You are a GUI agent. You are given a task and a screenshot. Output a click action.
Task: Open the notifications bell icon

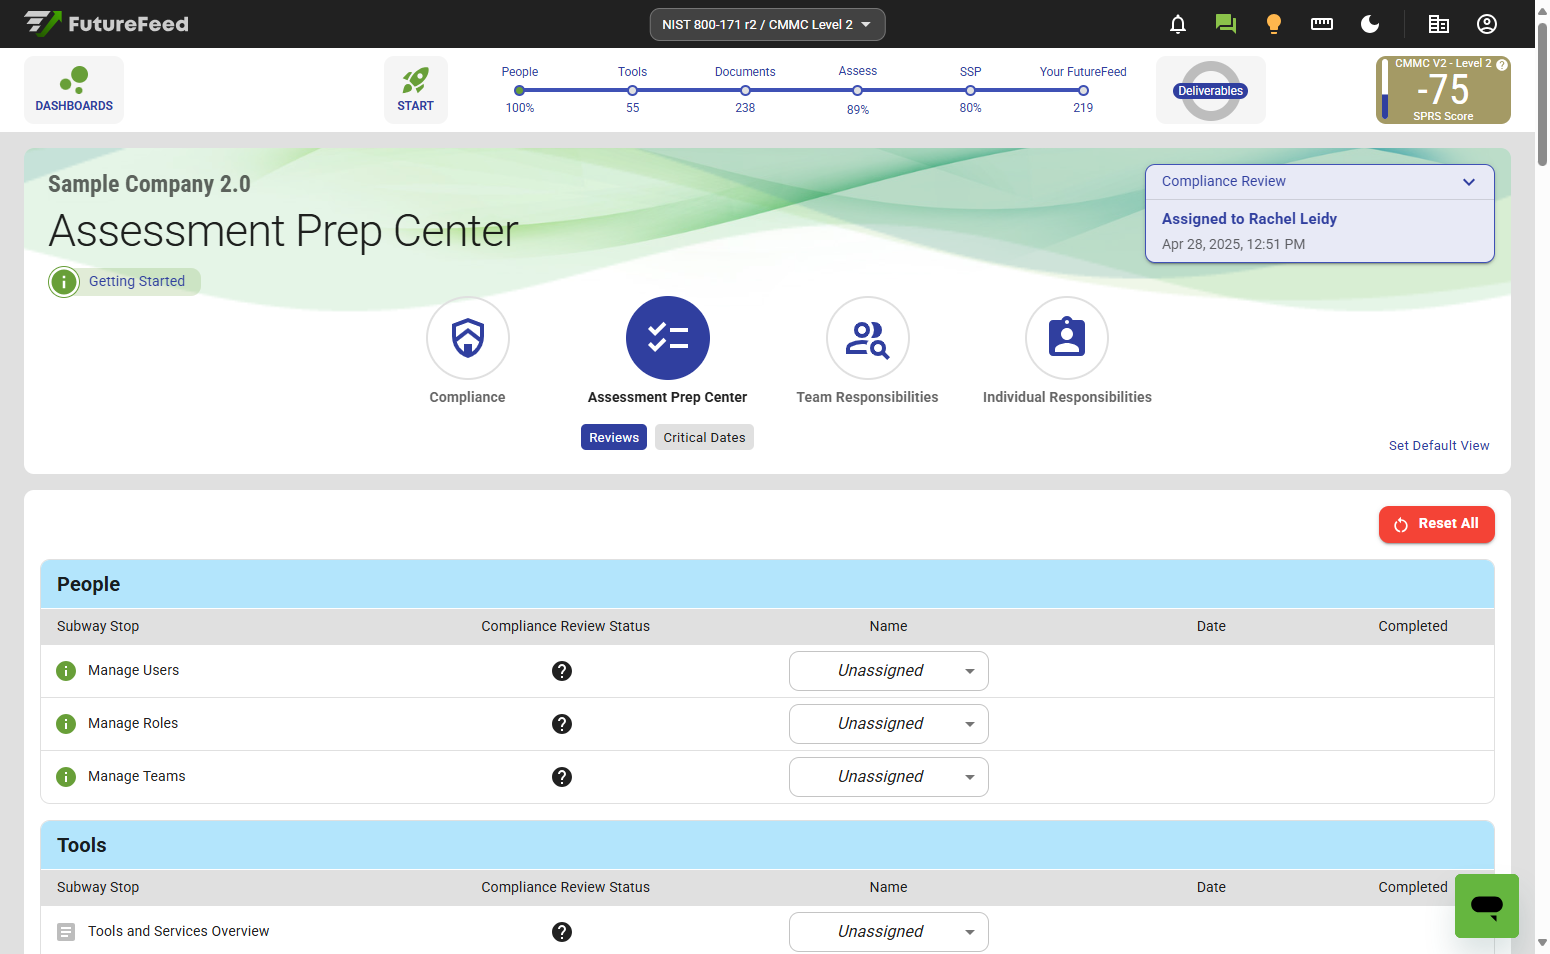[x=1178, y=24]
